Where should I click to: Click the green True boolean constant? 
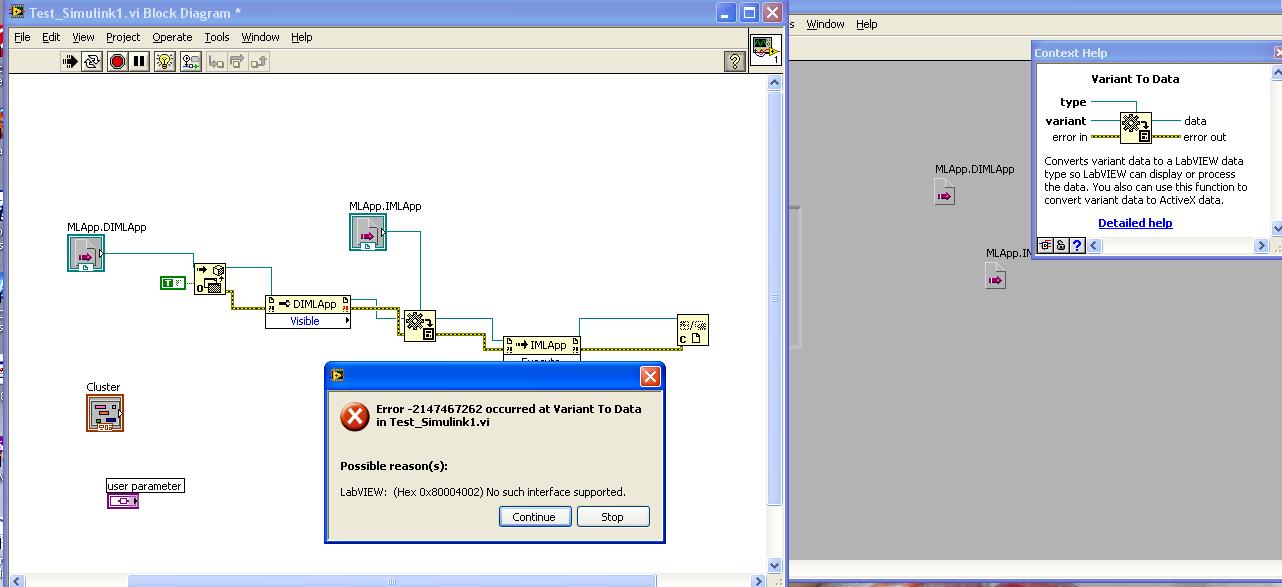173,283
